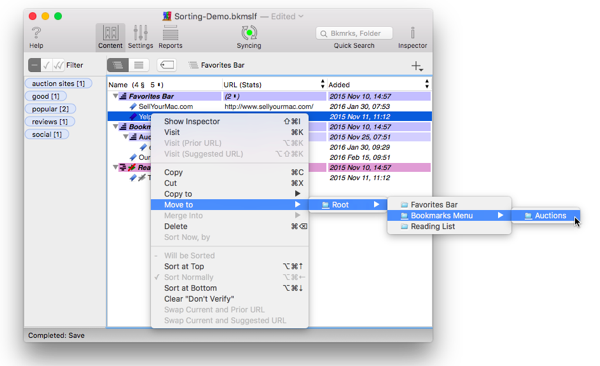Click the Reading List folder icon in submenu
The image size is (600, 366).
point(404,227)
